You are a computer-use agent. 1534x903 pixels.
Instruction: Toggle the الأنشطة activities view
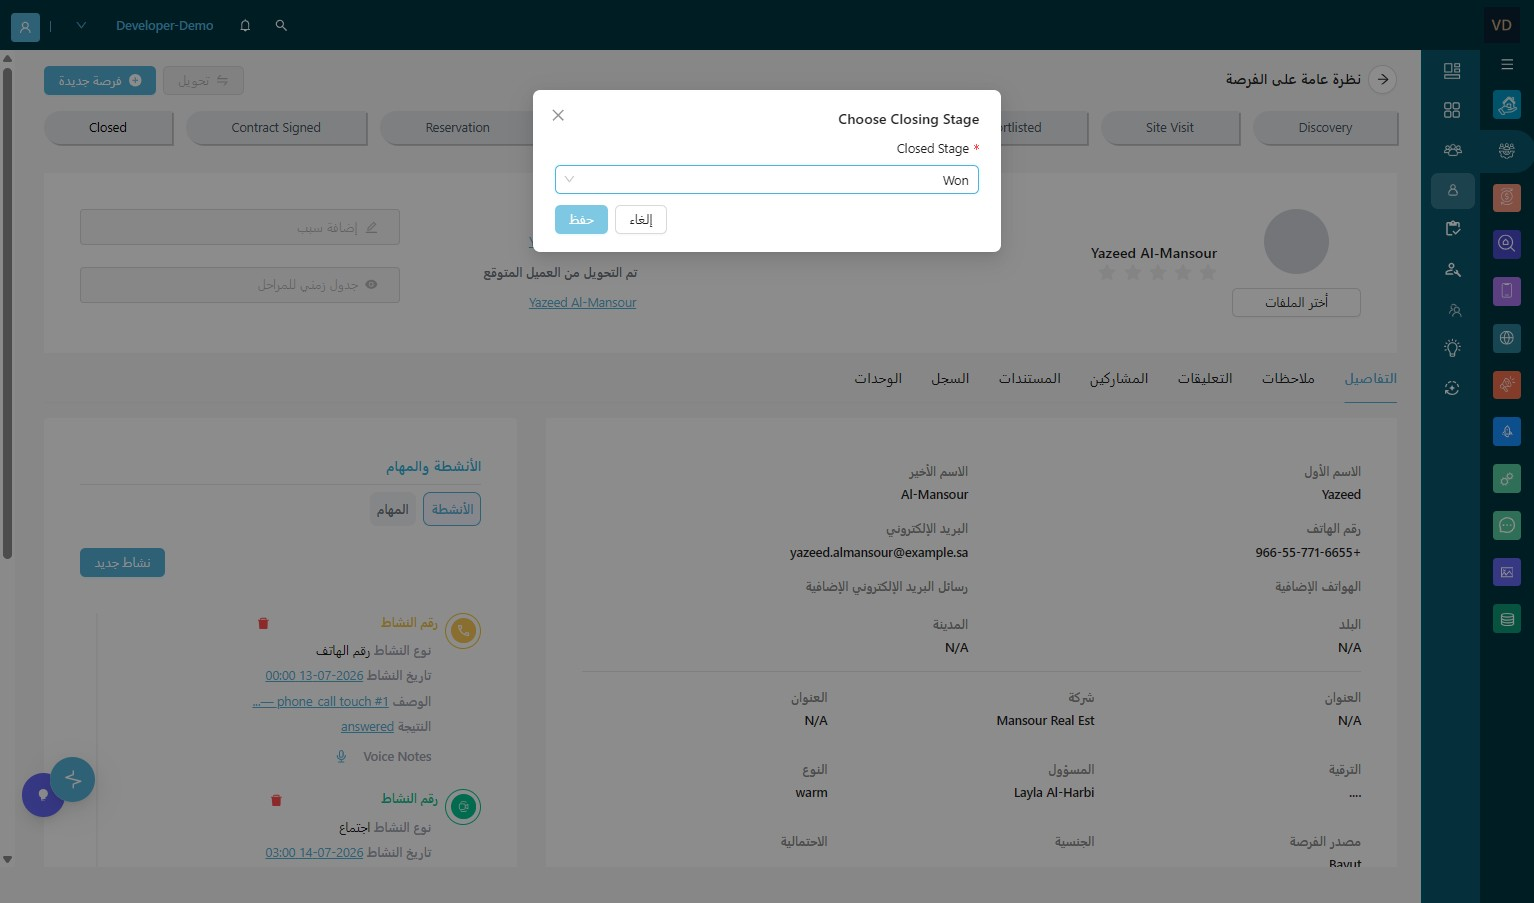click(452, 510)
